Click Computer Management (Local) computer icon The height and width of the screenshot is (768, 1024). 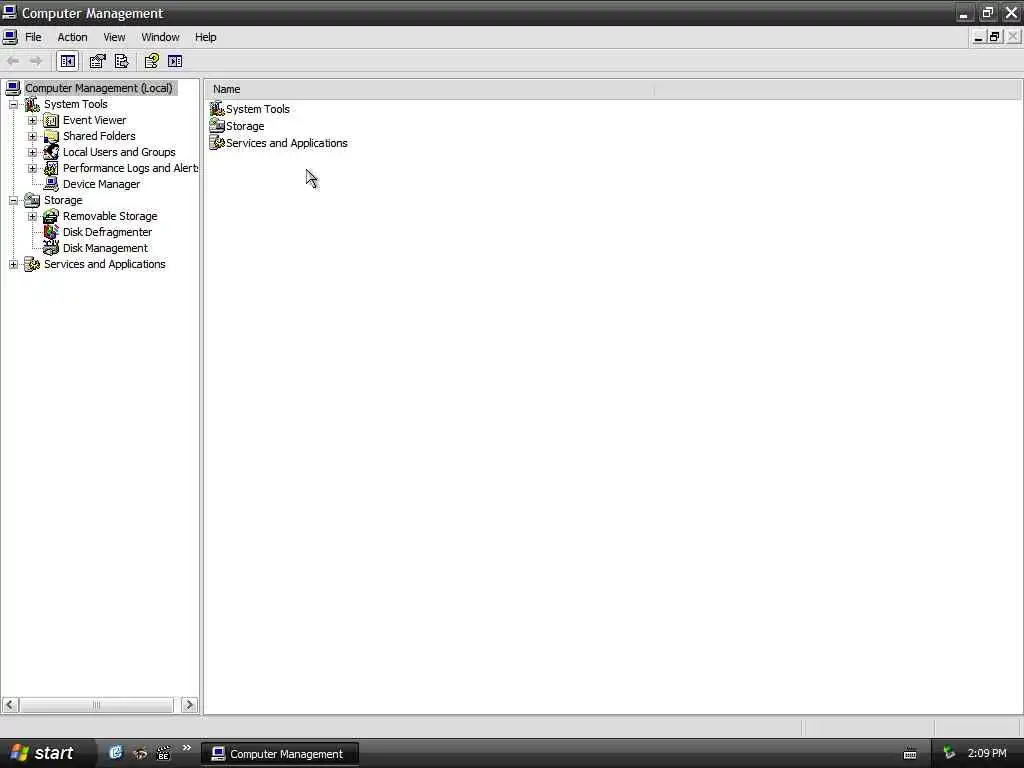[12, 88]
